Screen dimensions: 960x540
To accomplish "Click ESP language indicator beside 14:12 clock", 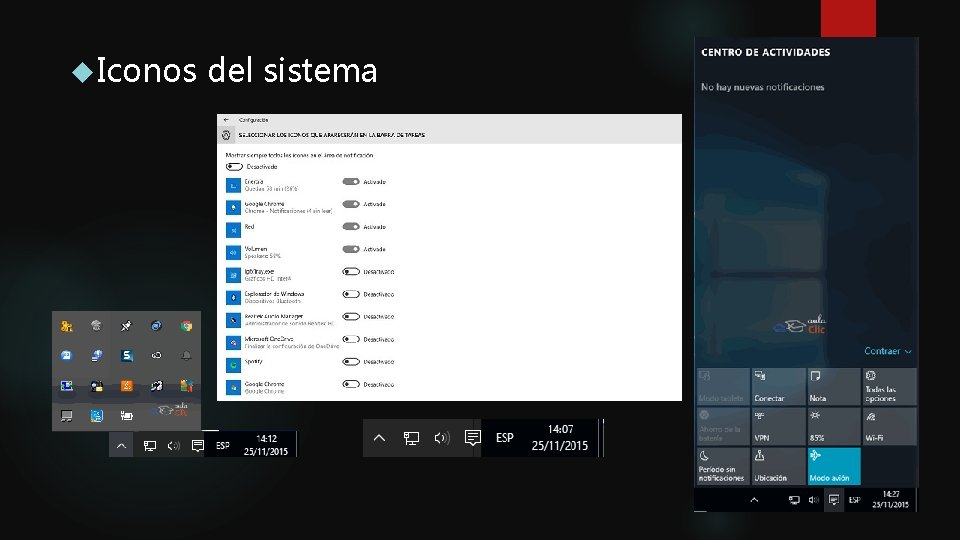I will pos(223,446).
